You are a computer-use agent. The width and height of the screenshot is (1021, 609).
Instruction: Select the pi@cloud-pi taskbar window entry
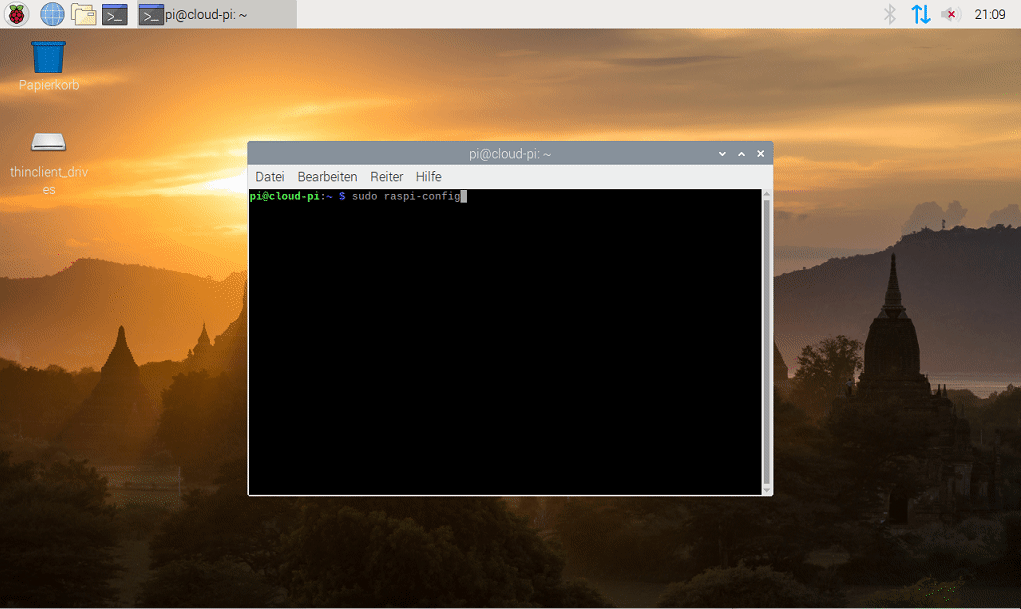[217, 14]
